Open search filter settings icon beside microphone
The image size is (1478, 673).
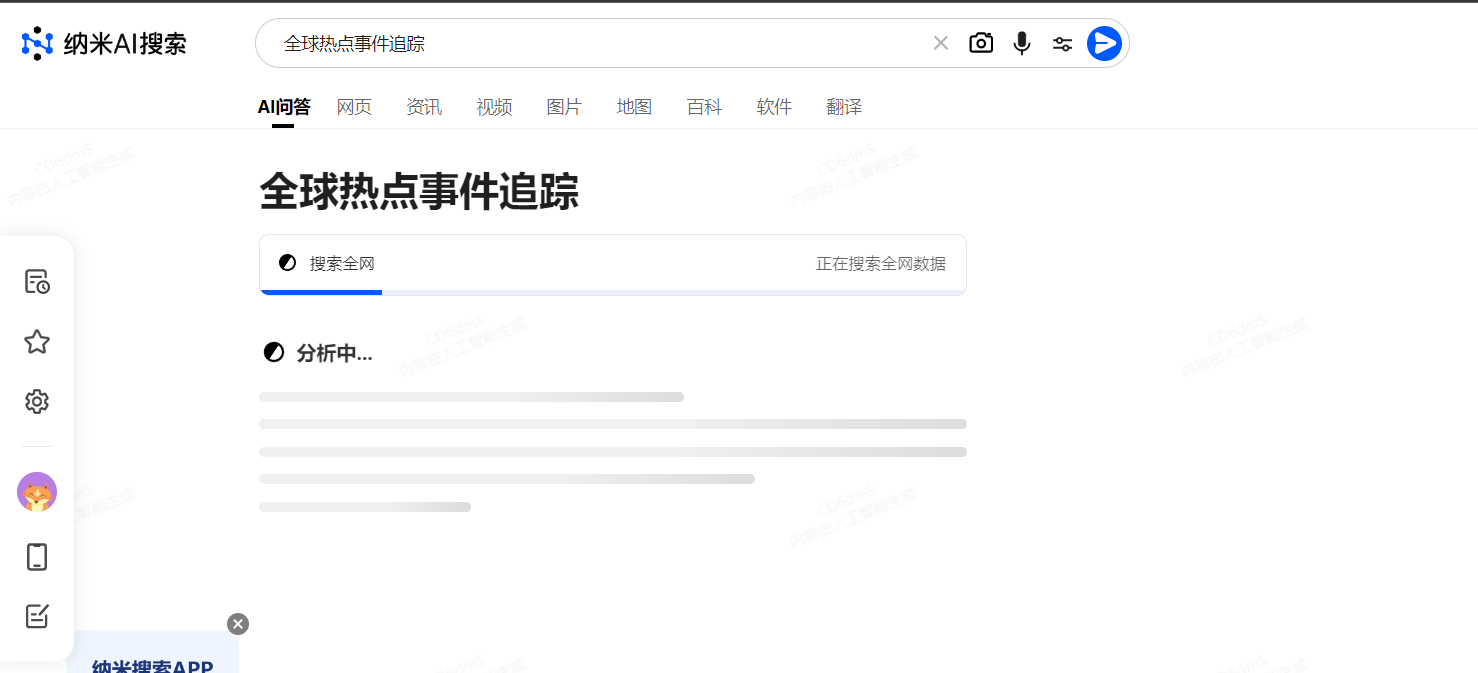click(x=1062, y=42)
